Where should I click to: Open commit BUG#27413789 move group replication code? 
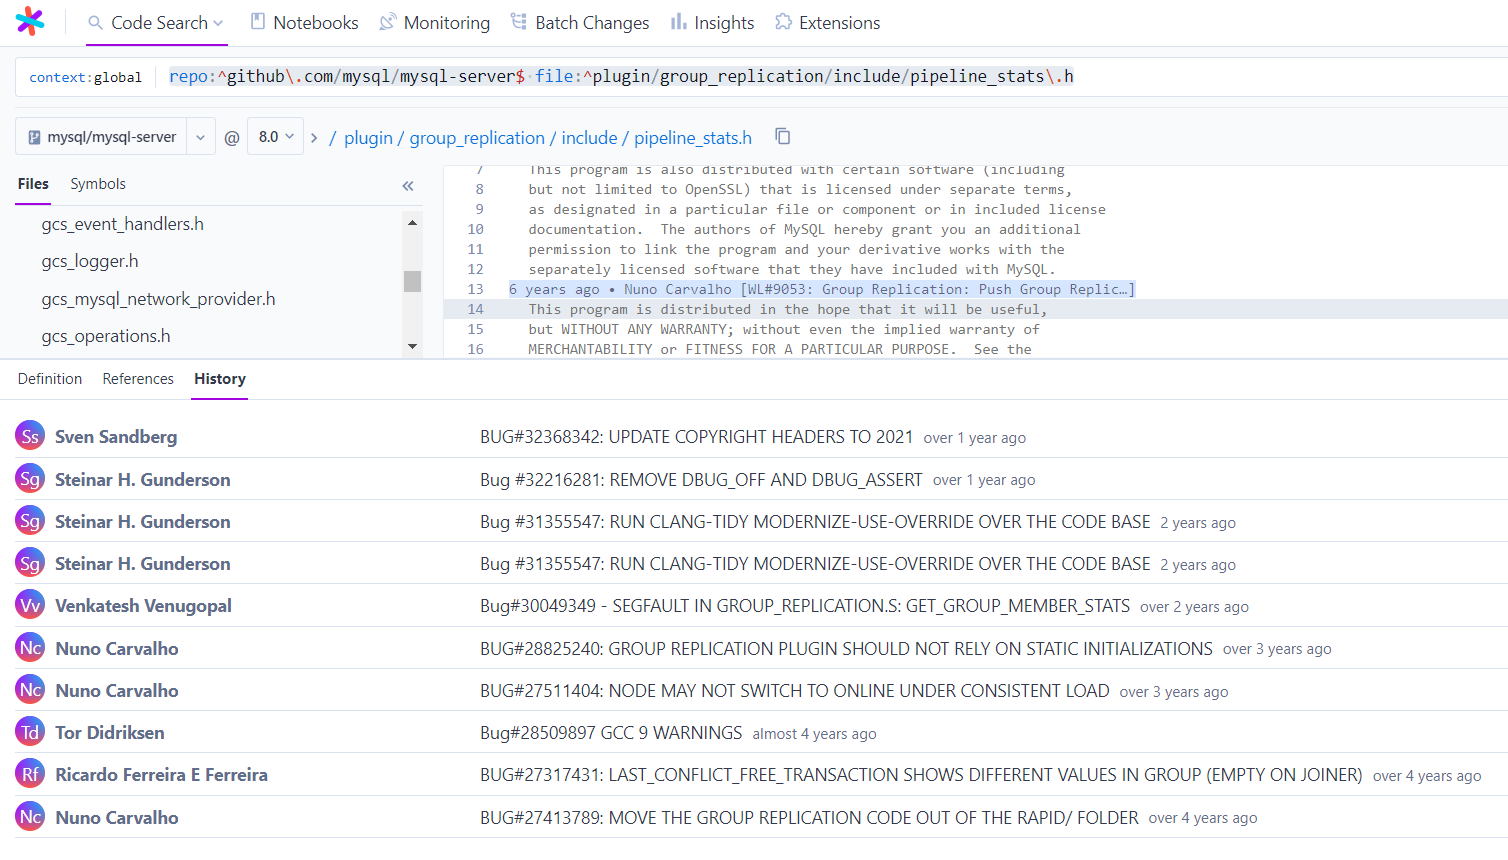[x=809, y=818]
